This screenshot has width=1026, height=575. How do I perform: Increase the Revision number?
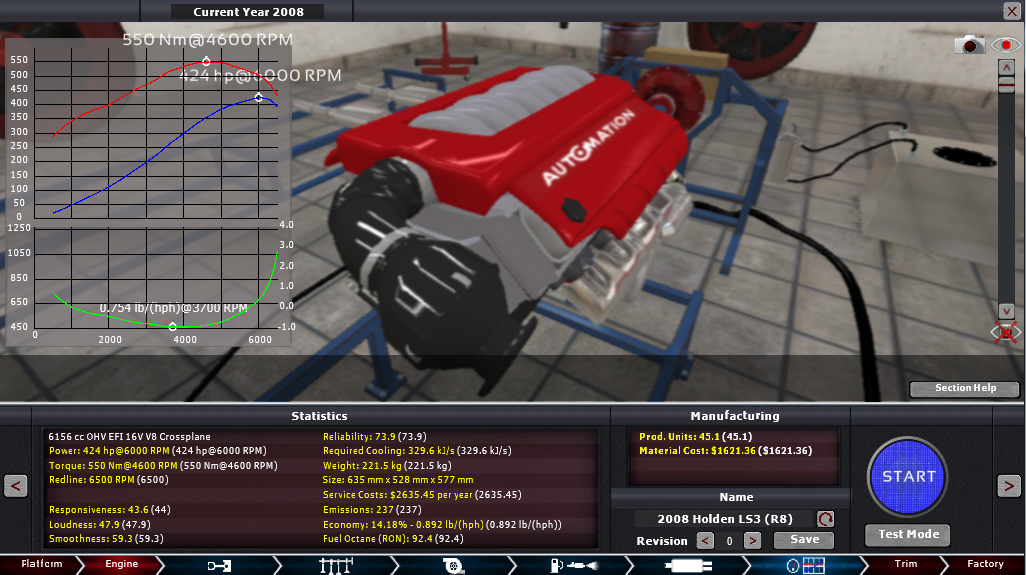pos(752,541)
